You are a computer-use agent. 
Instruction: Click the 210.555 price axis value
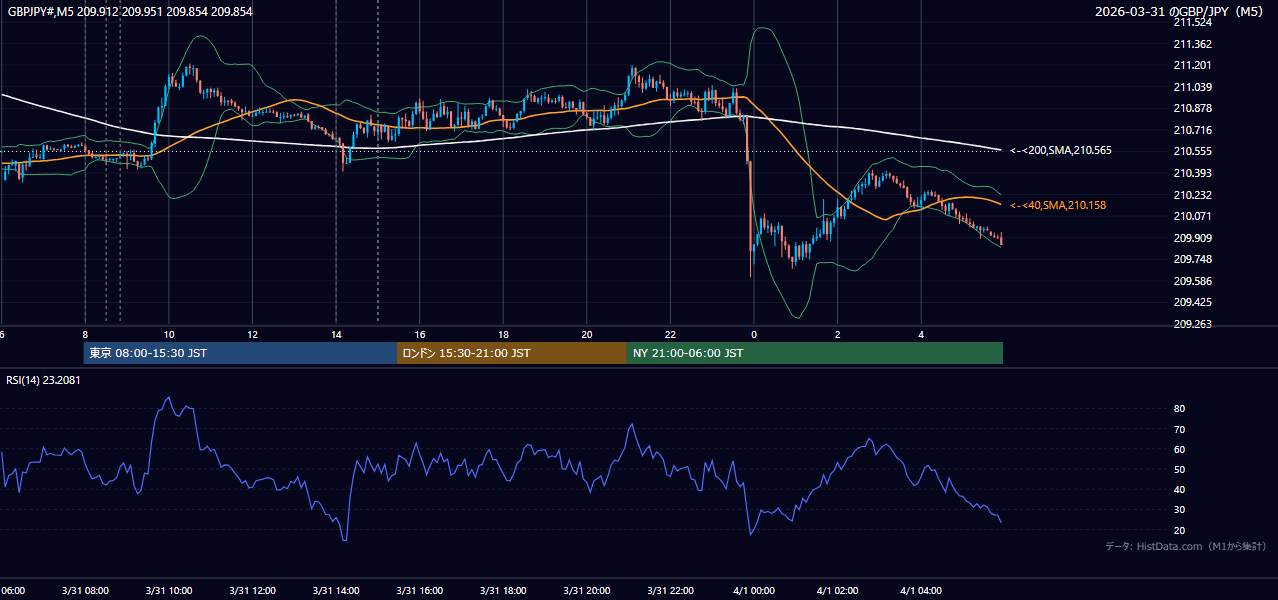pos(1192,151)
